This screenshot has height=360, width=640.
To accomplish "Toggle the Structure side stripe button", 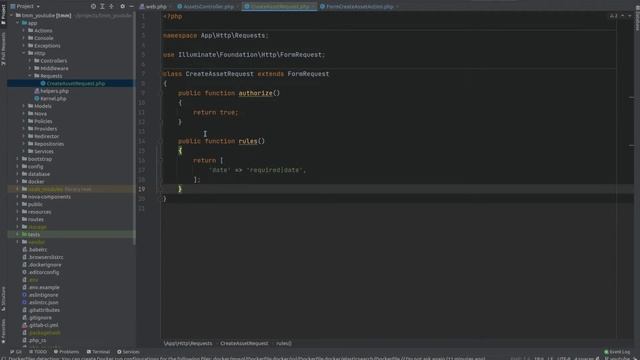I will pyautogui.click(x=3, y=299).
